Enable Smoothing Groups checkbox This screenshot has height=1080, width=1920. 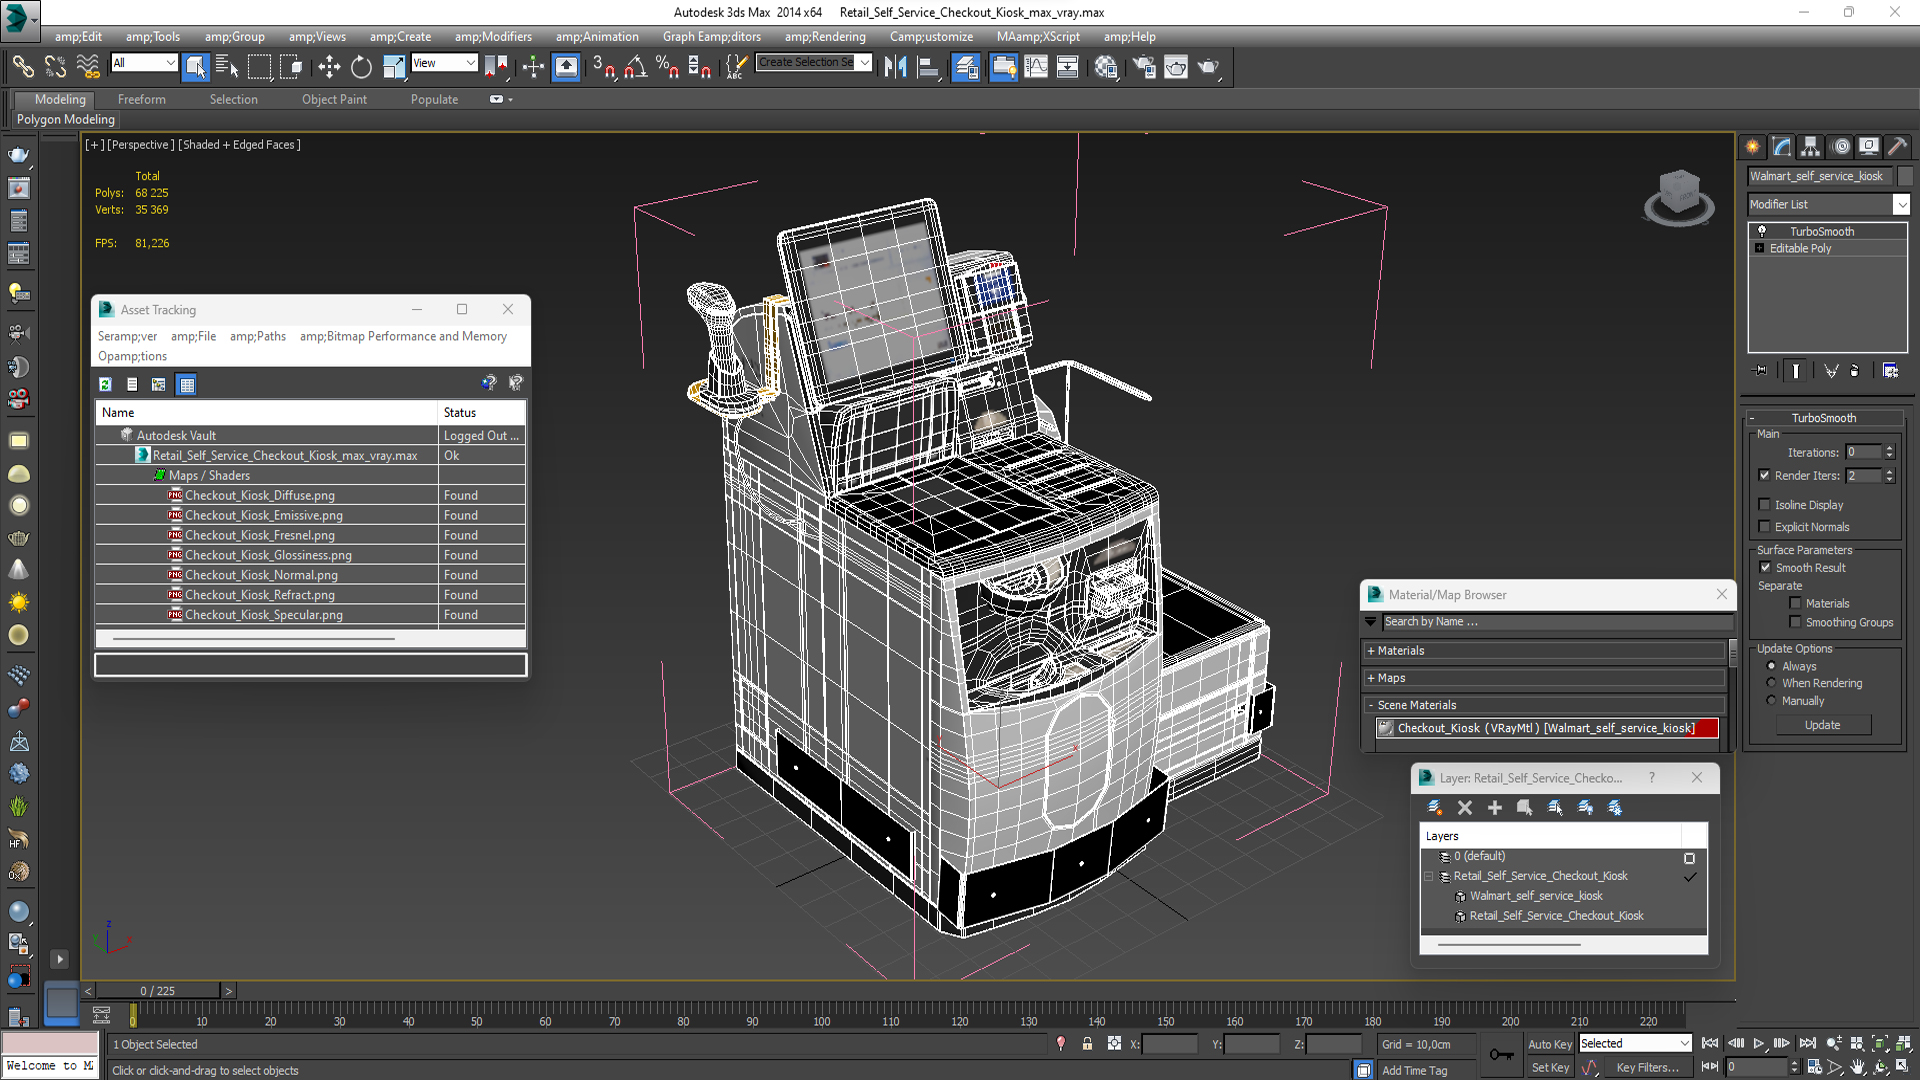tap(1795, 622)
